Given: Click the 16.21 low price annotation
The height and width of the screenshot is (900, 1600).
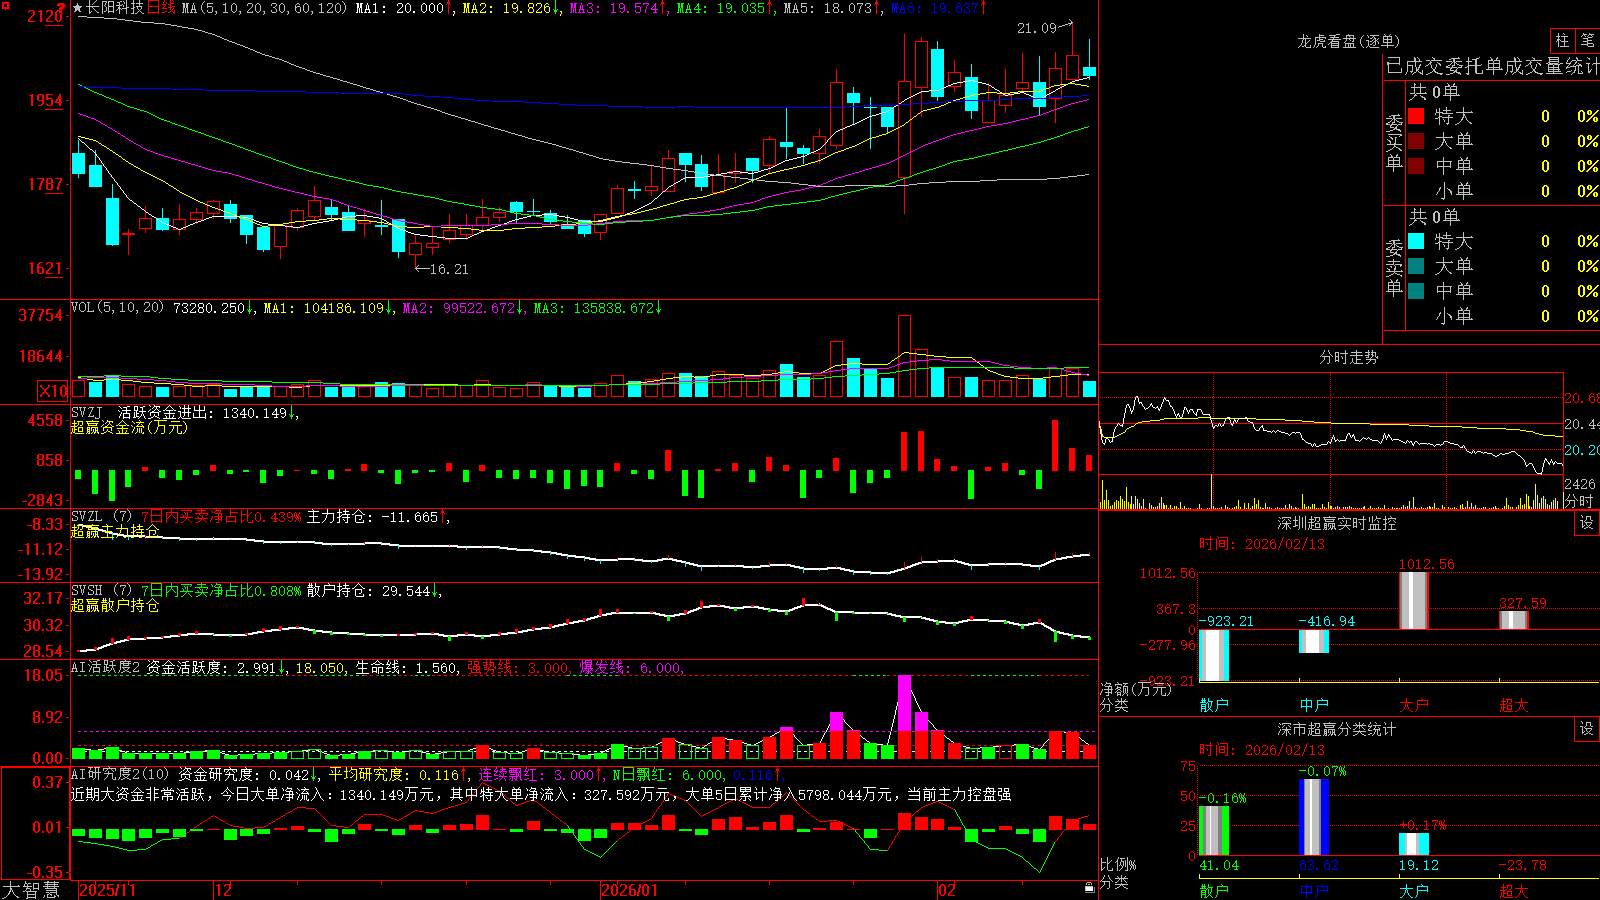Looking at the screenshot, I should [448, 269].
